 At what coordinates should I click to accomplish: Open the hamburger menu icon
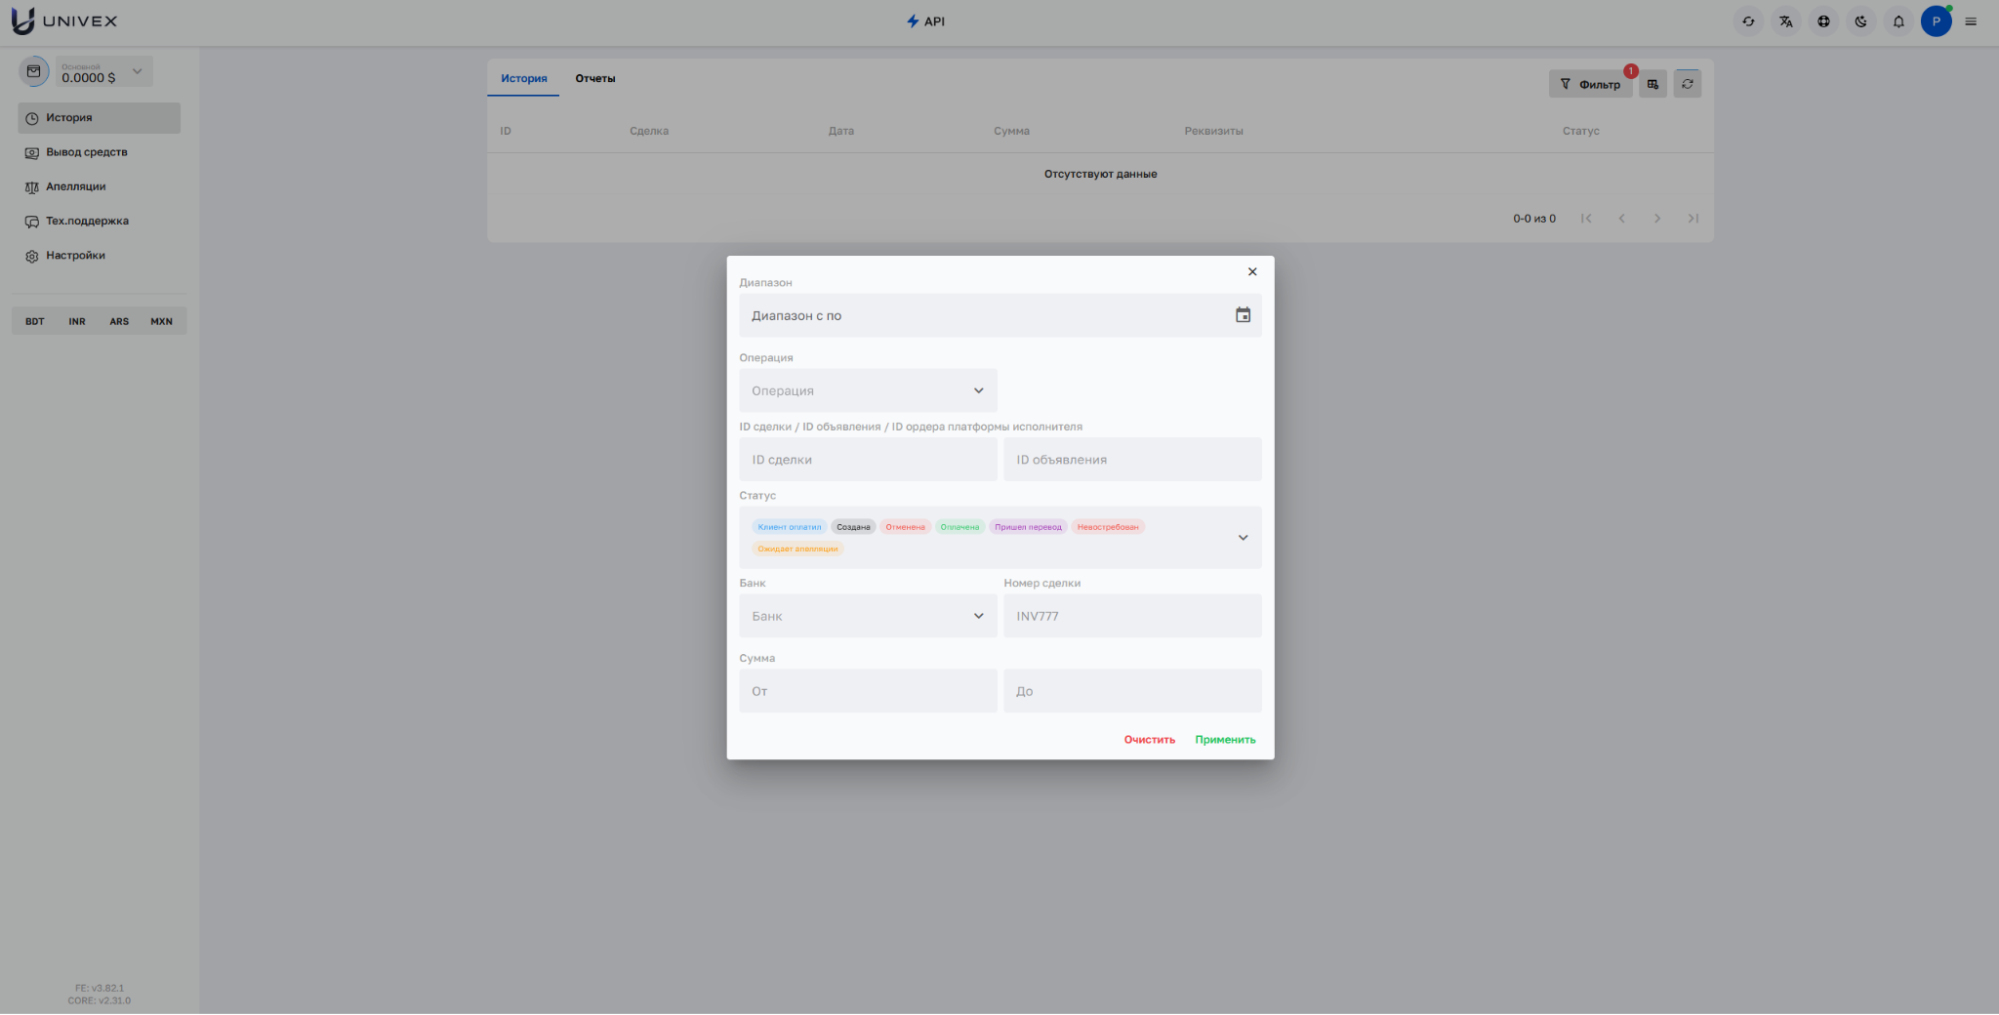pos(1971,21)
